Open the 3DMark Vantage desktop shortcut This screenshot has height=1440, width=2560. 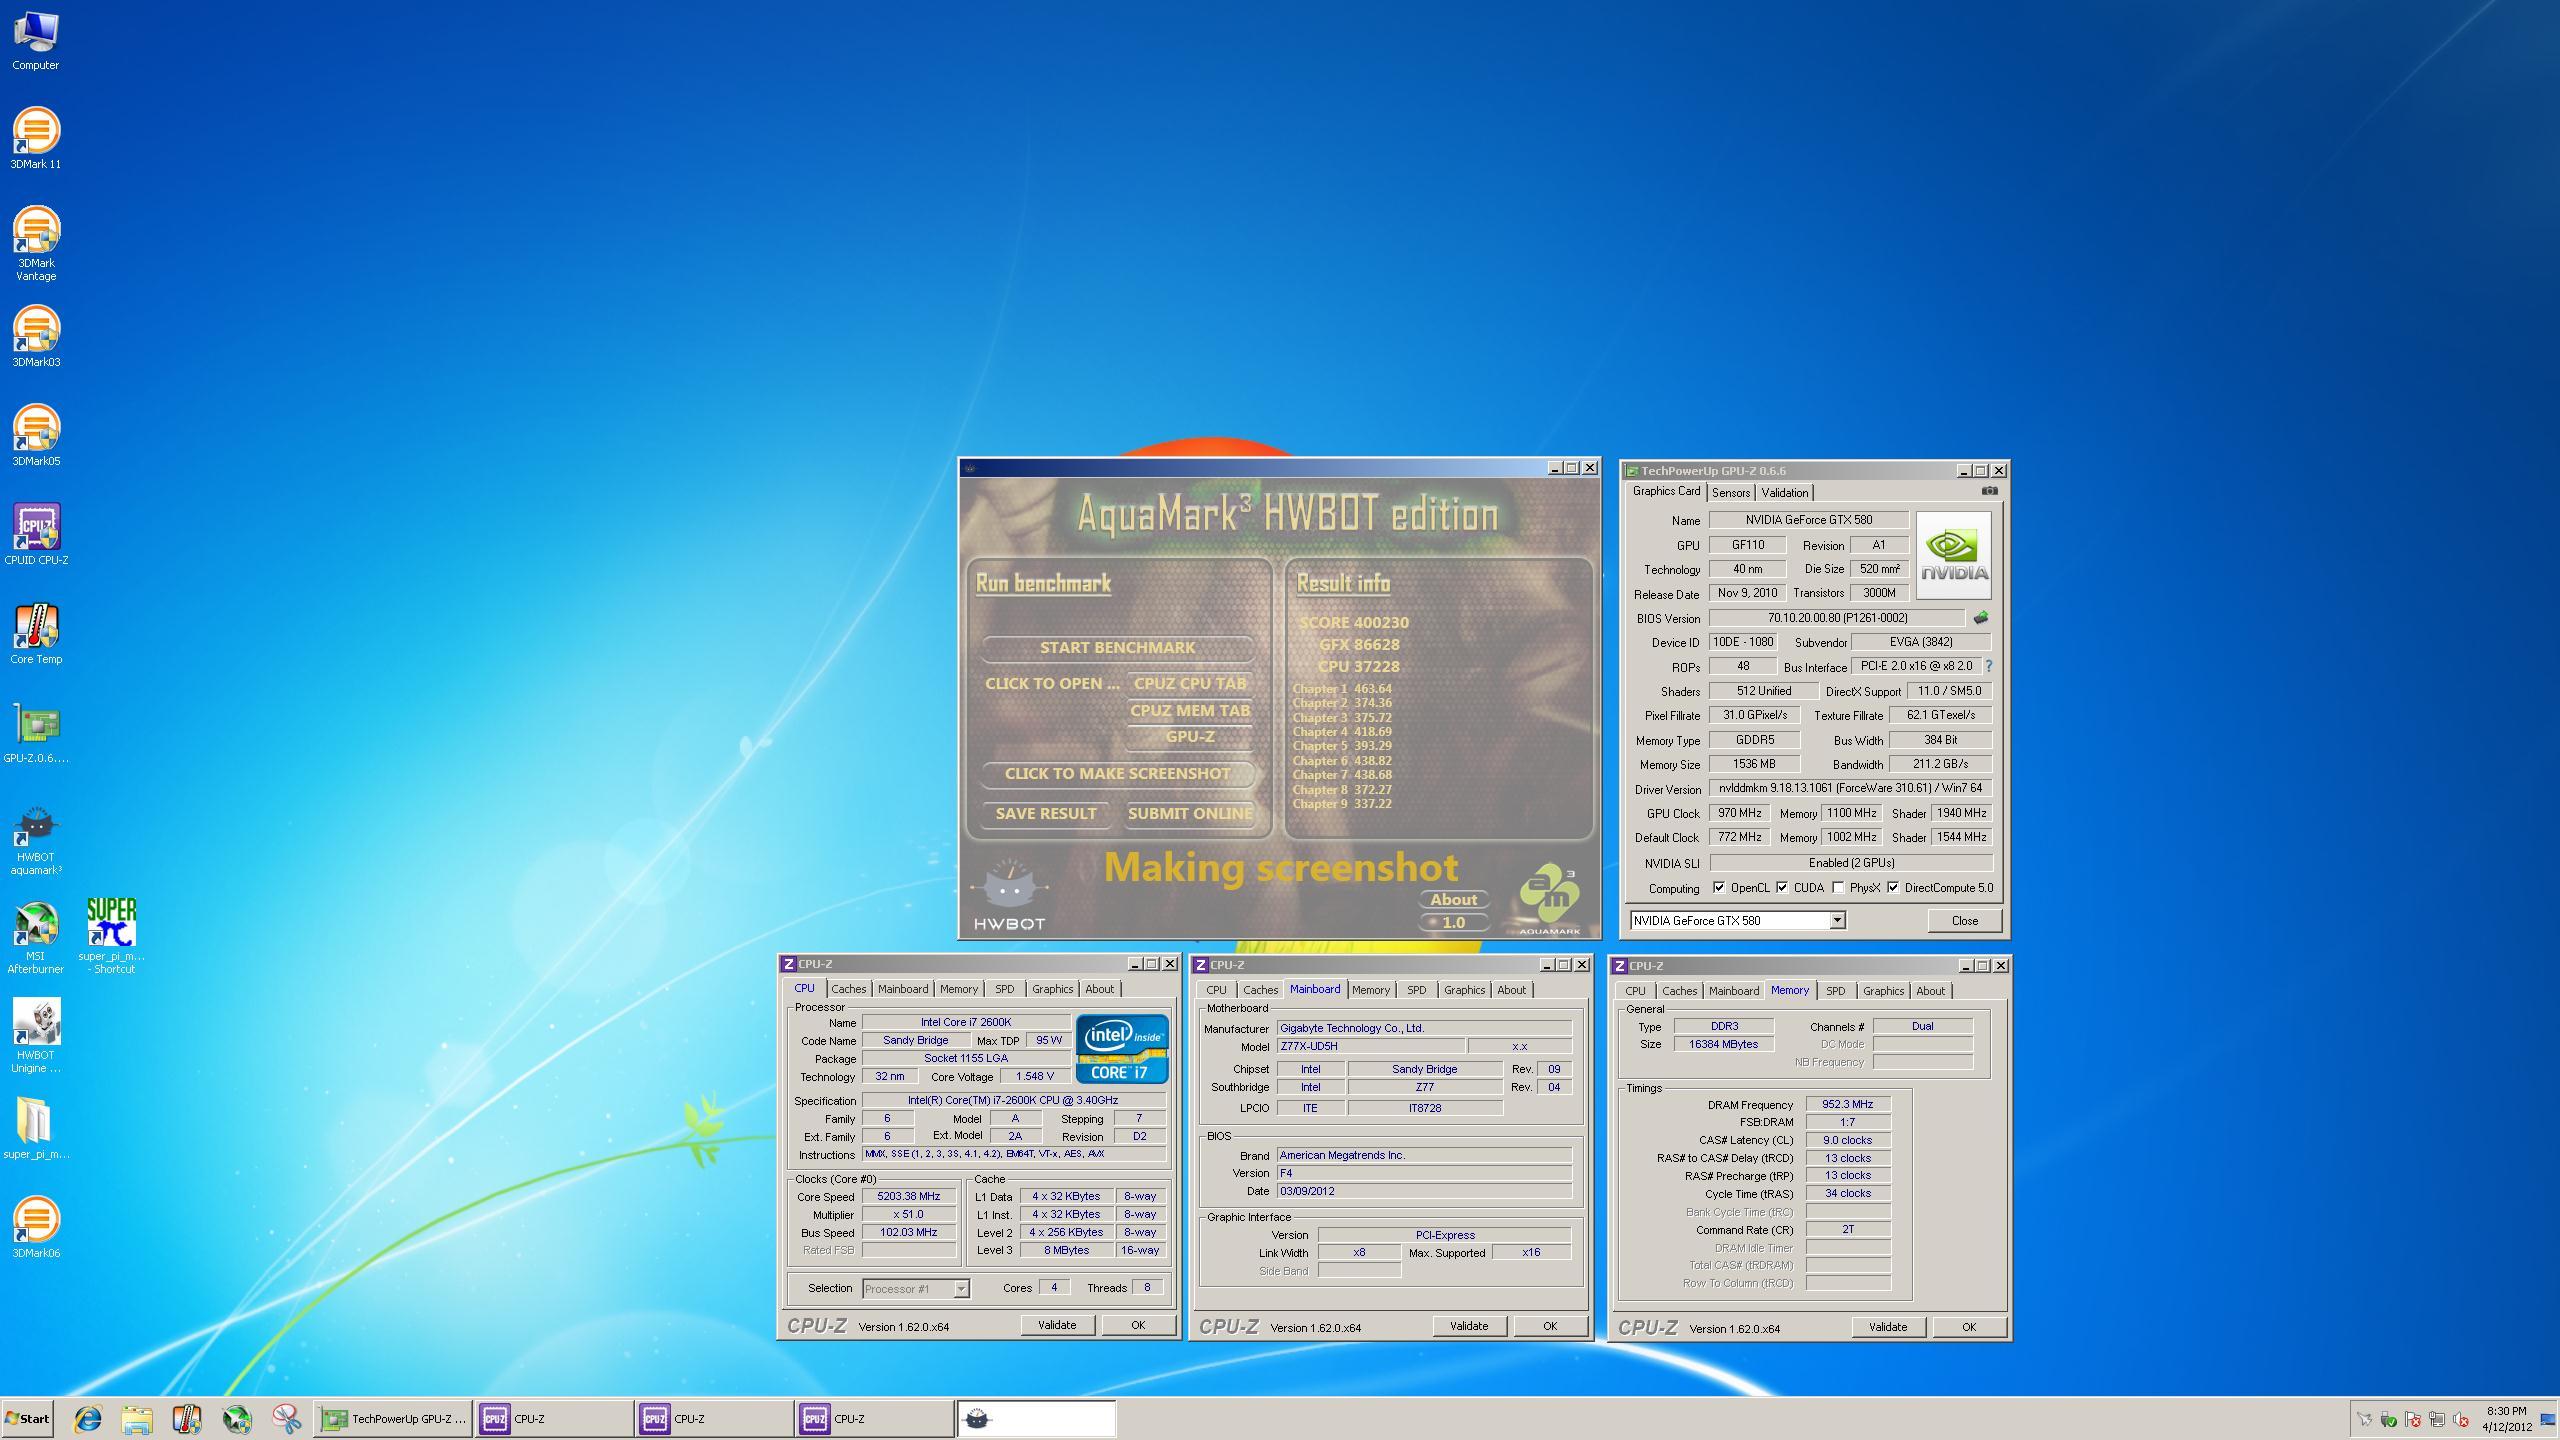[36, 243]
